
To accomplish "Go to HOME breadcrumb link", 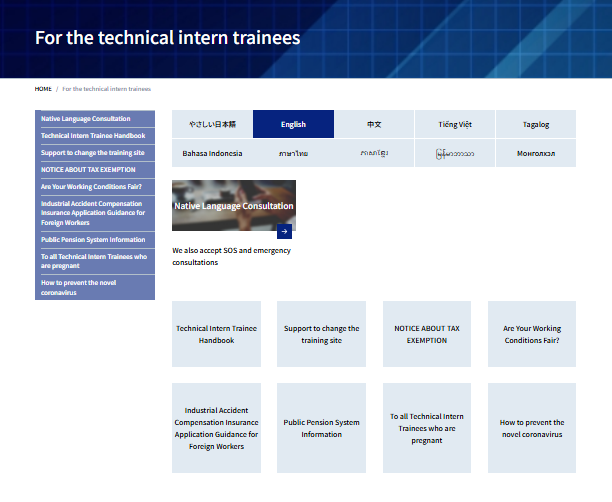I will coord(43,89).
